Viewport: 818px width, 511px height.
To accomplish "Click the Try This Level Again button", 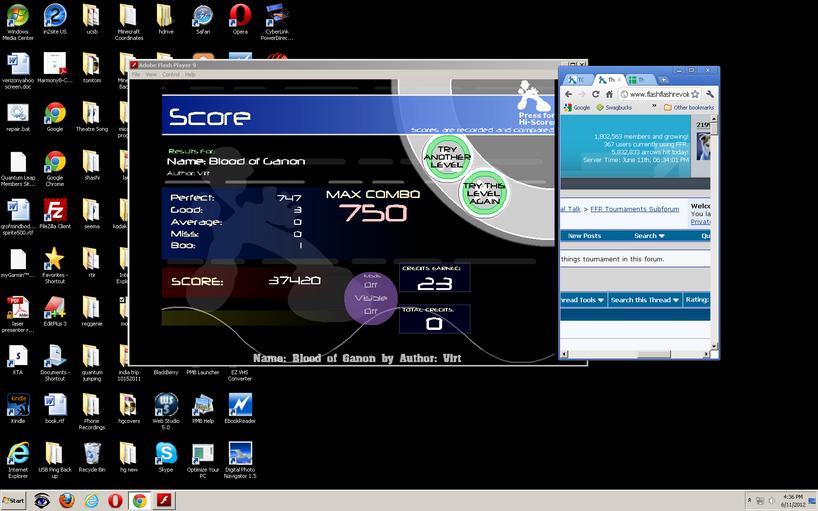I will tap(484, 193).
